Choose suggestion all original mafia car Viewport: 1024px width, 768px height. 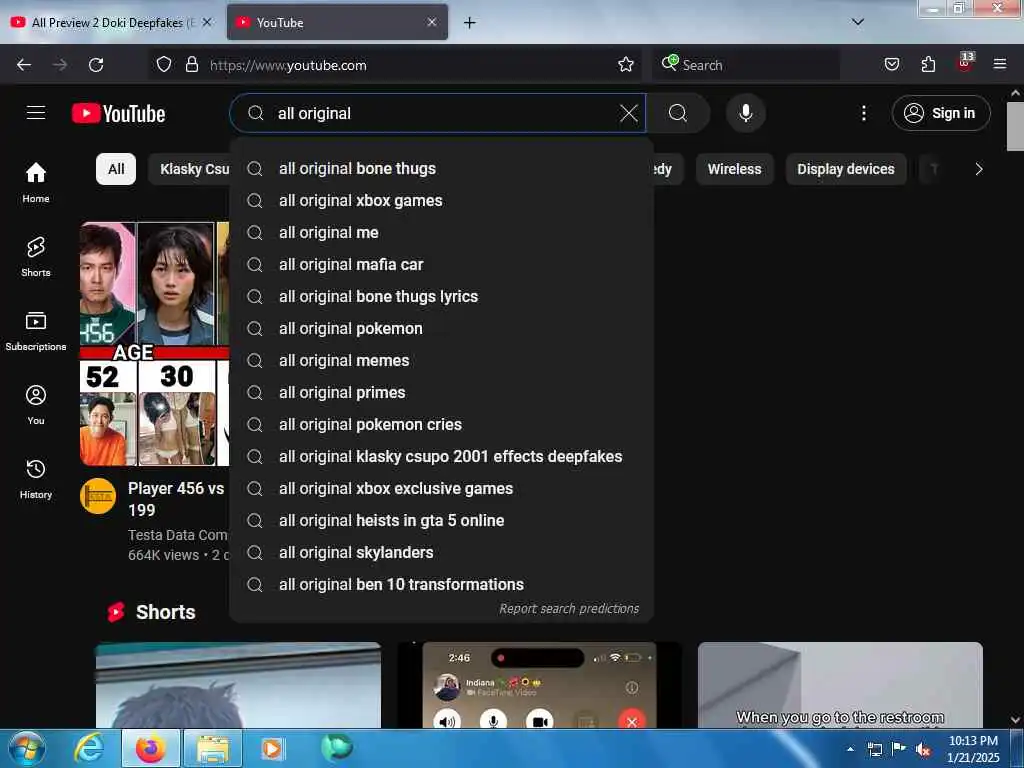point(441,264)
